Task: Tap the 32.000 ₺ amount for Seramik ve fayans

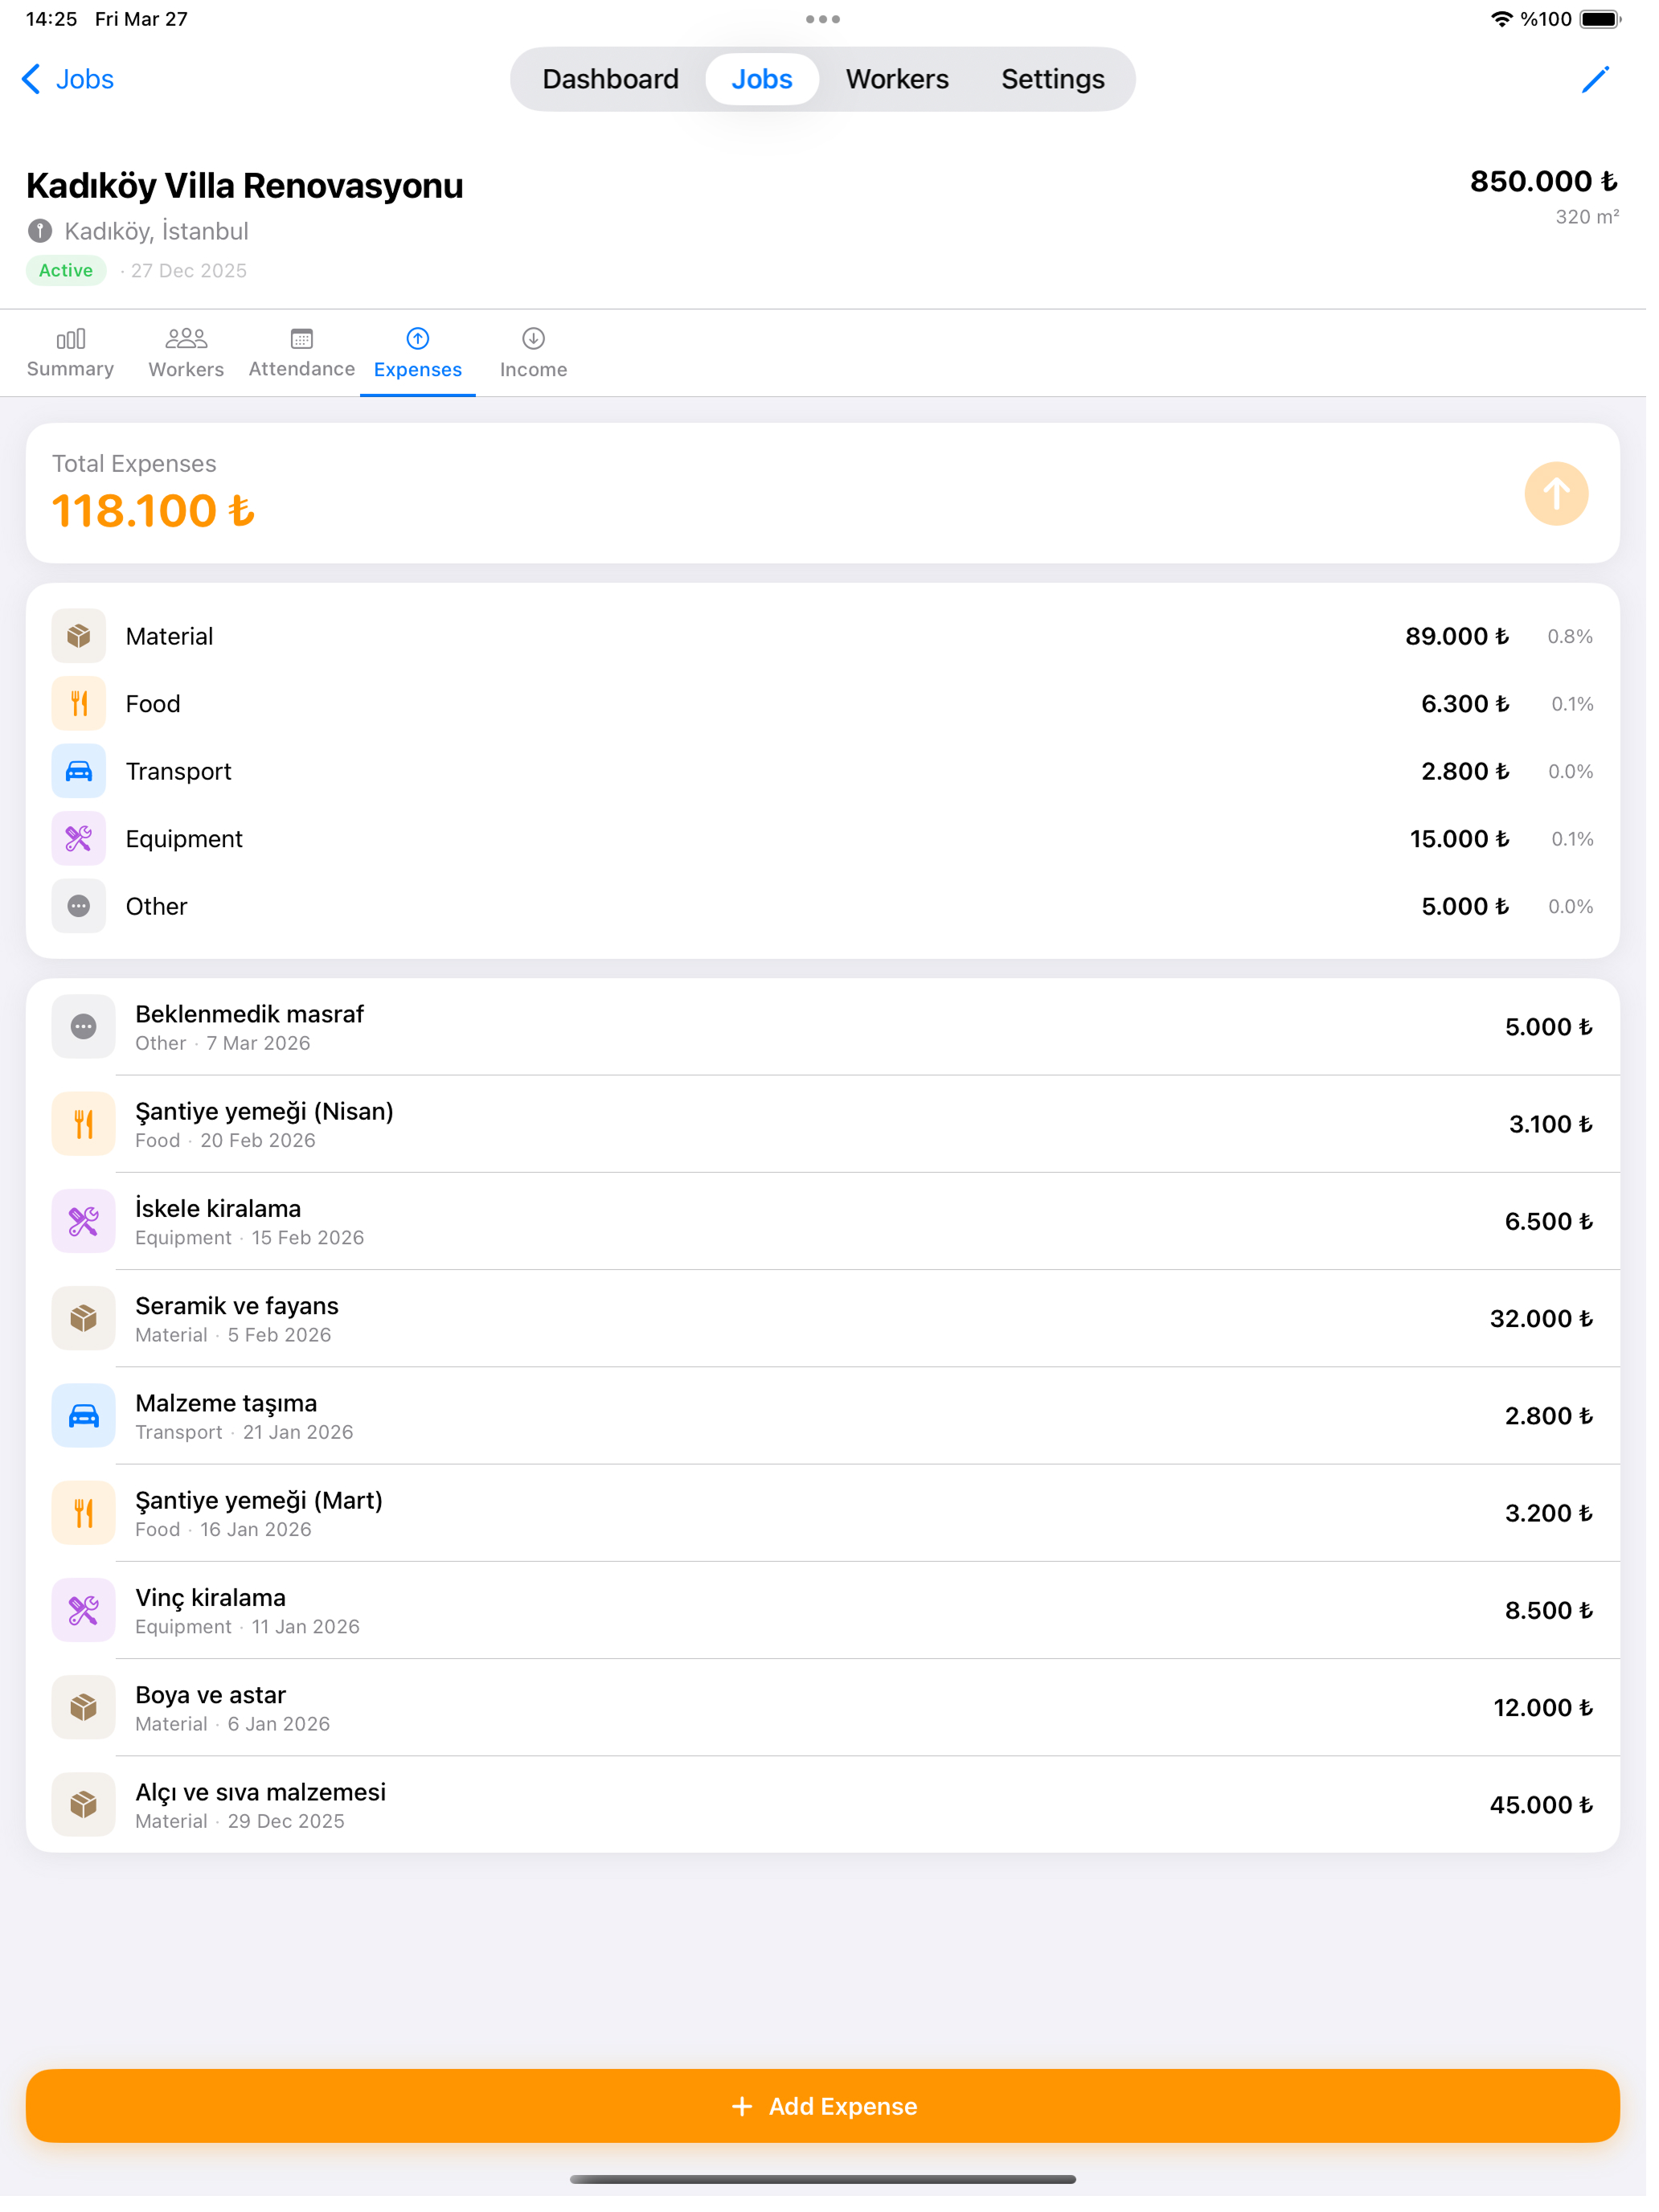Action: (x=1540, y=1318)
